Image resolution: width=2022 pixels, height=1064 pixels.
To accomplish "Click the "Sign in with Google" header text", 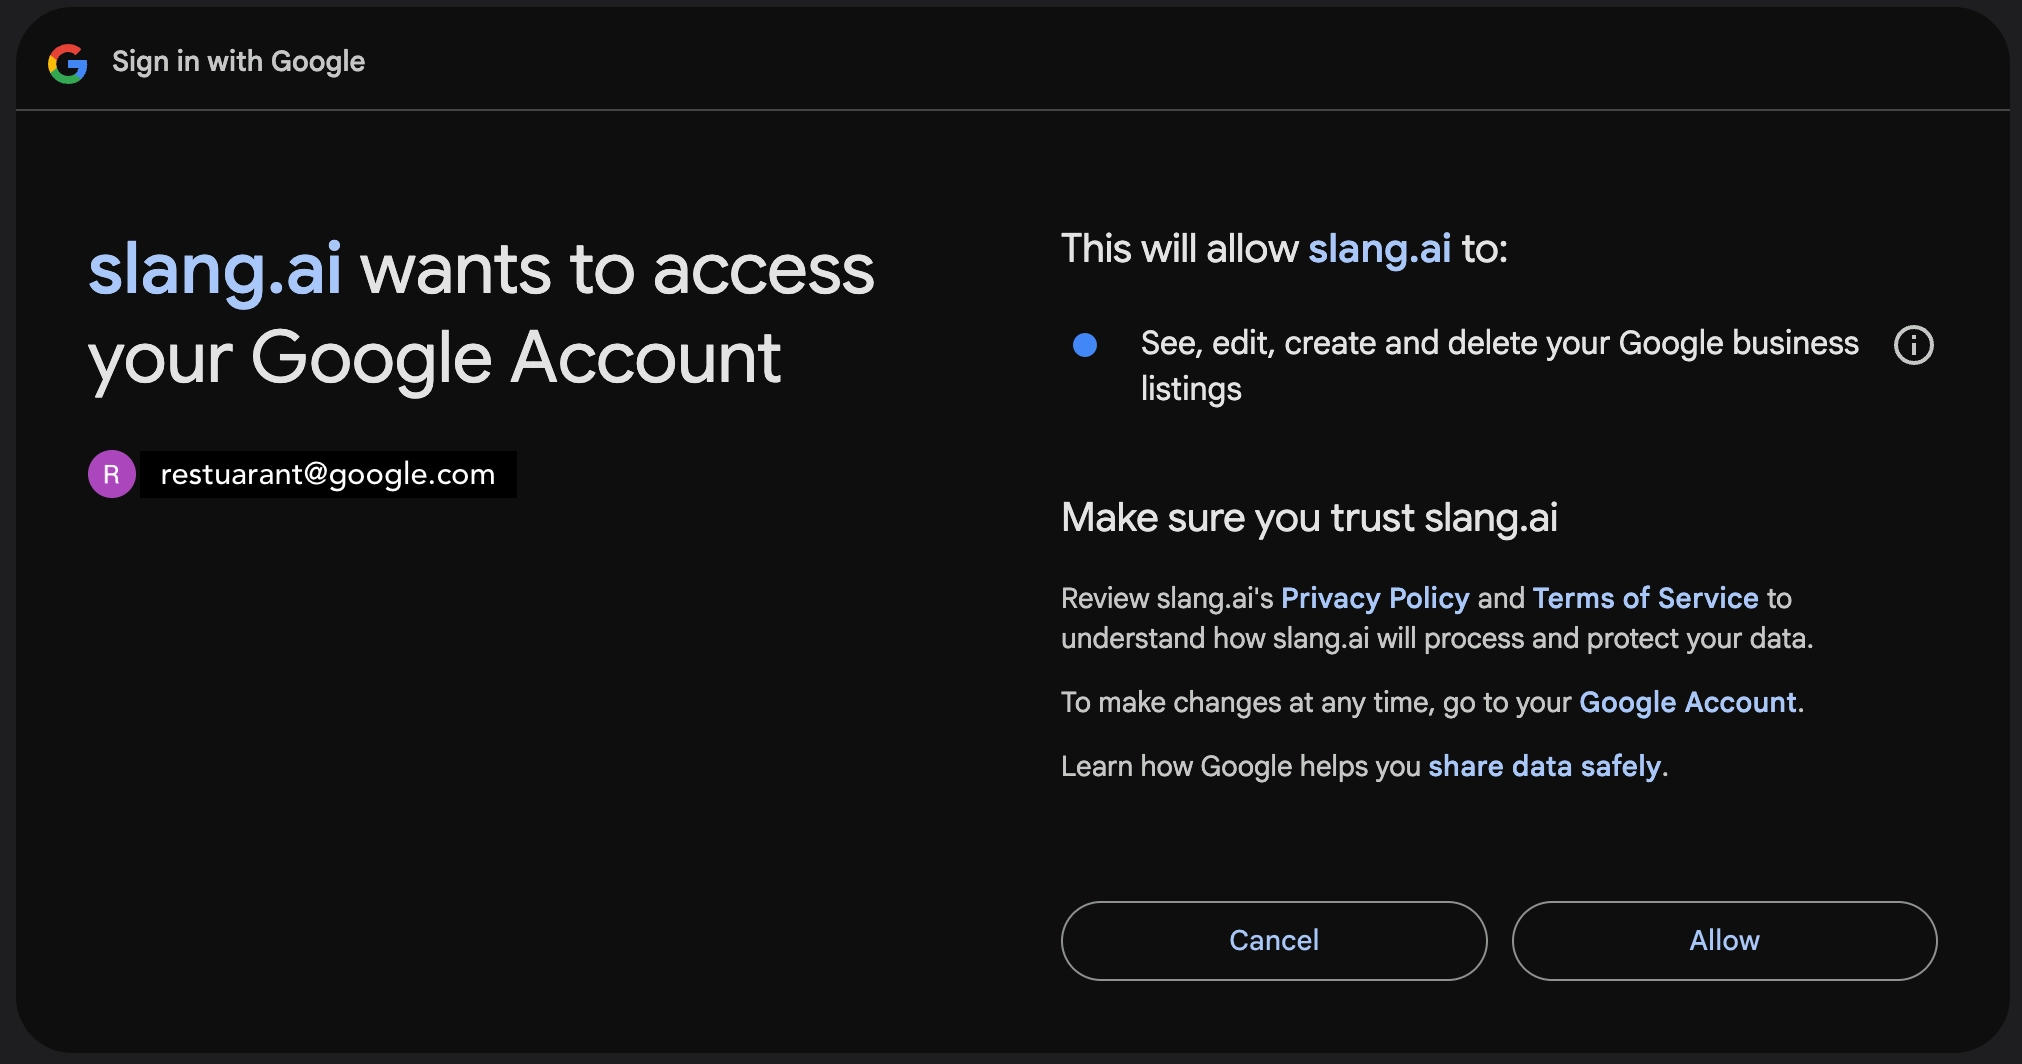I will tap(238, 62).
